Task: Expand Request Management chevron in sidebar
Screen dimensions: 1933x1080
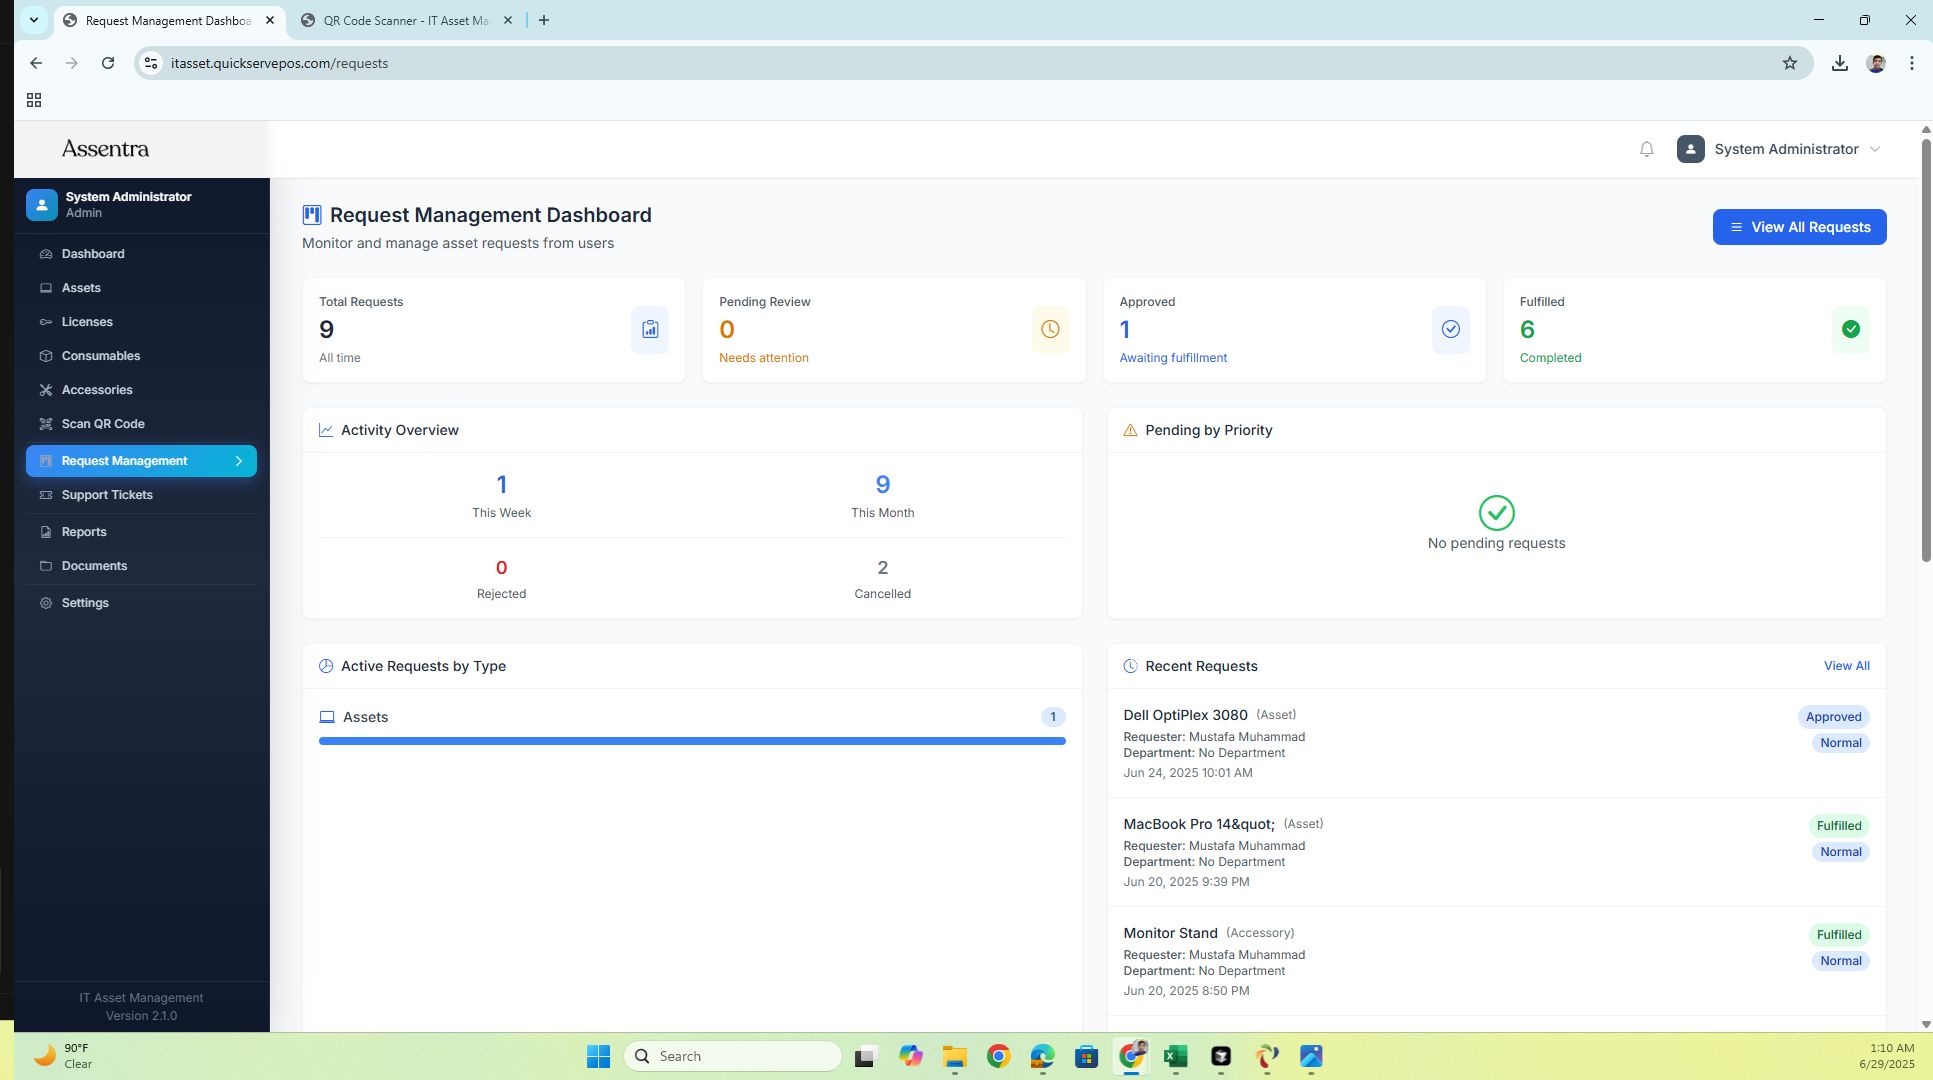Action: pos(239,461)
